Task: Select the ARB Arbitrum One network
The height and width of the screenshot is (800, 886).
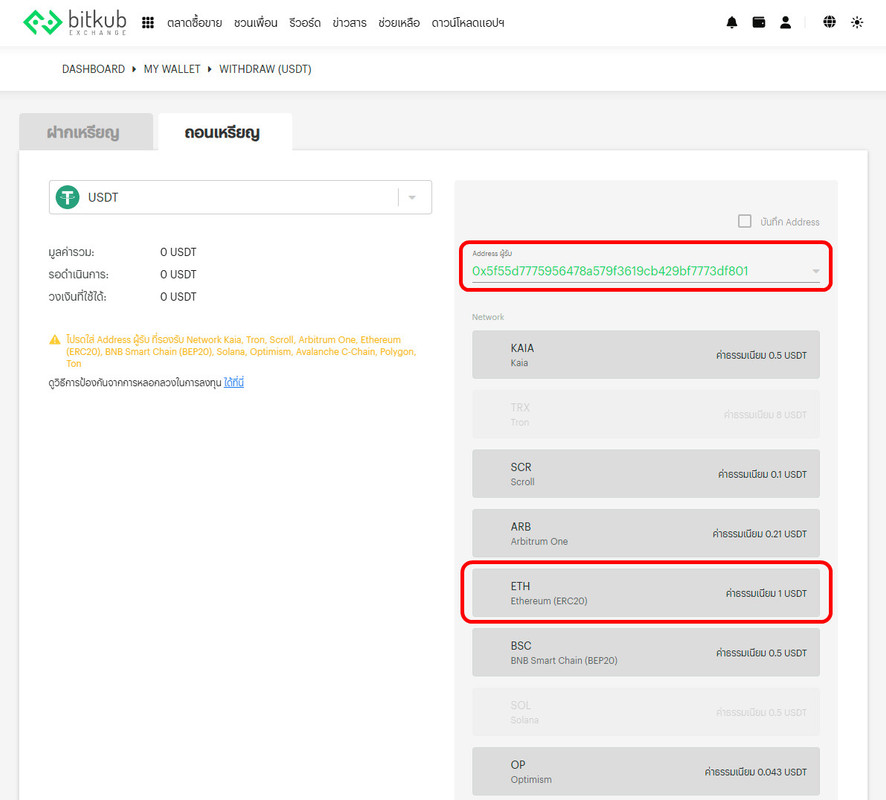Action: pos(646,533)
